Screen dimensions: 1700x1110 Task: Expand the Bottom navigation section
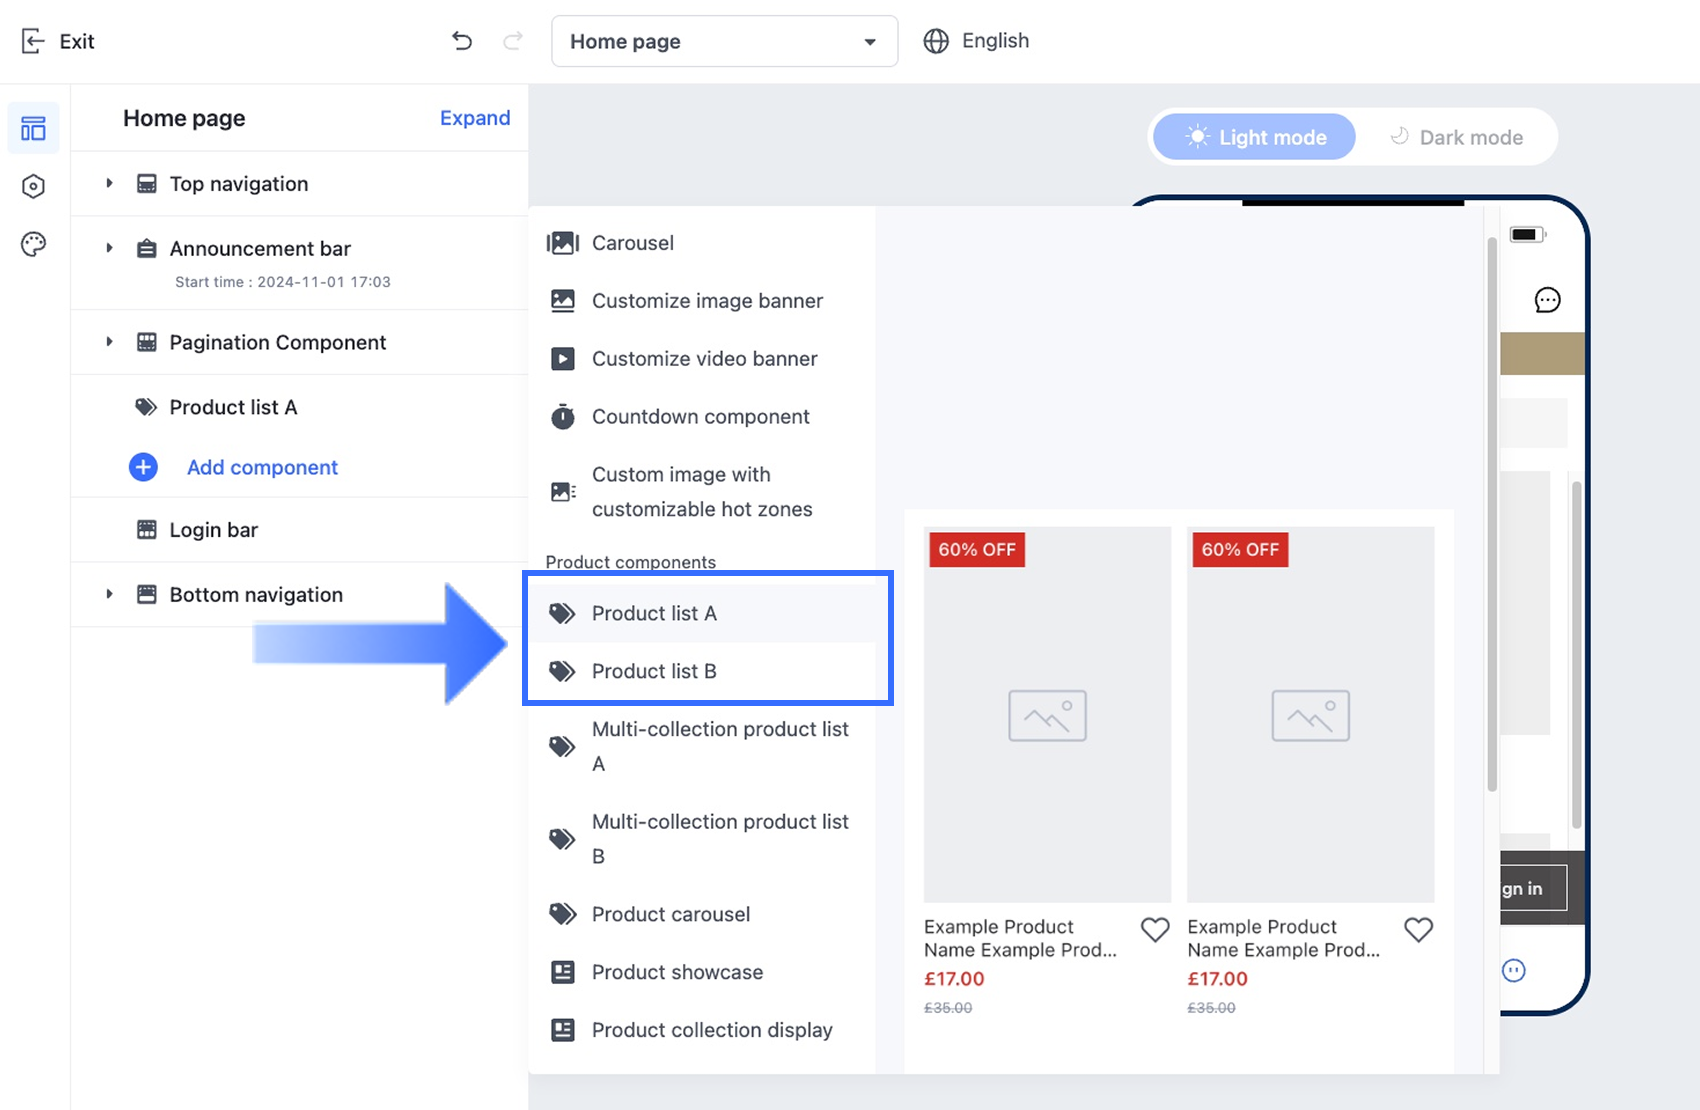(110, 594)
